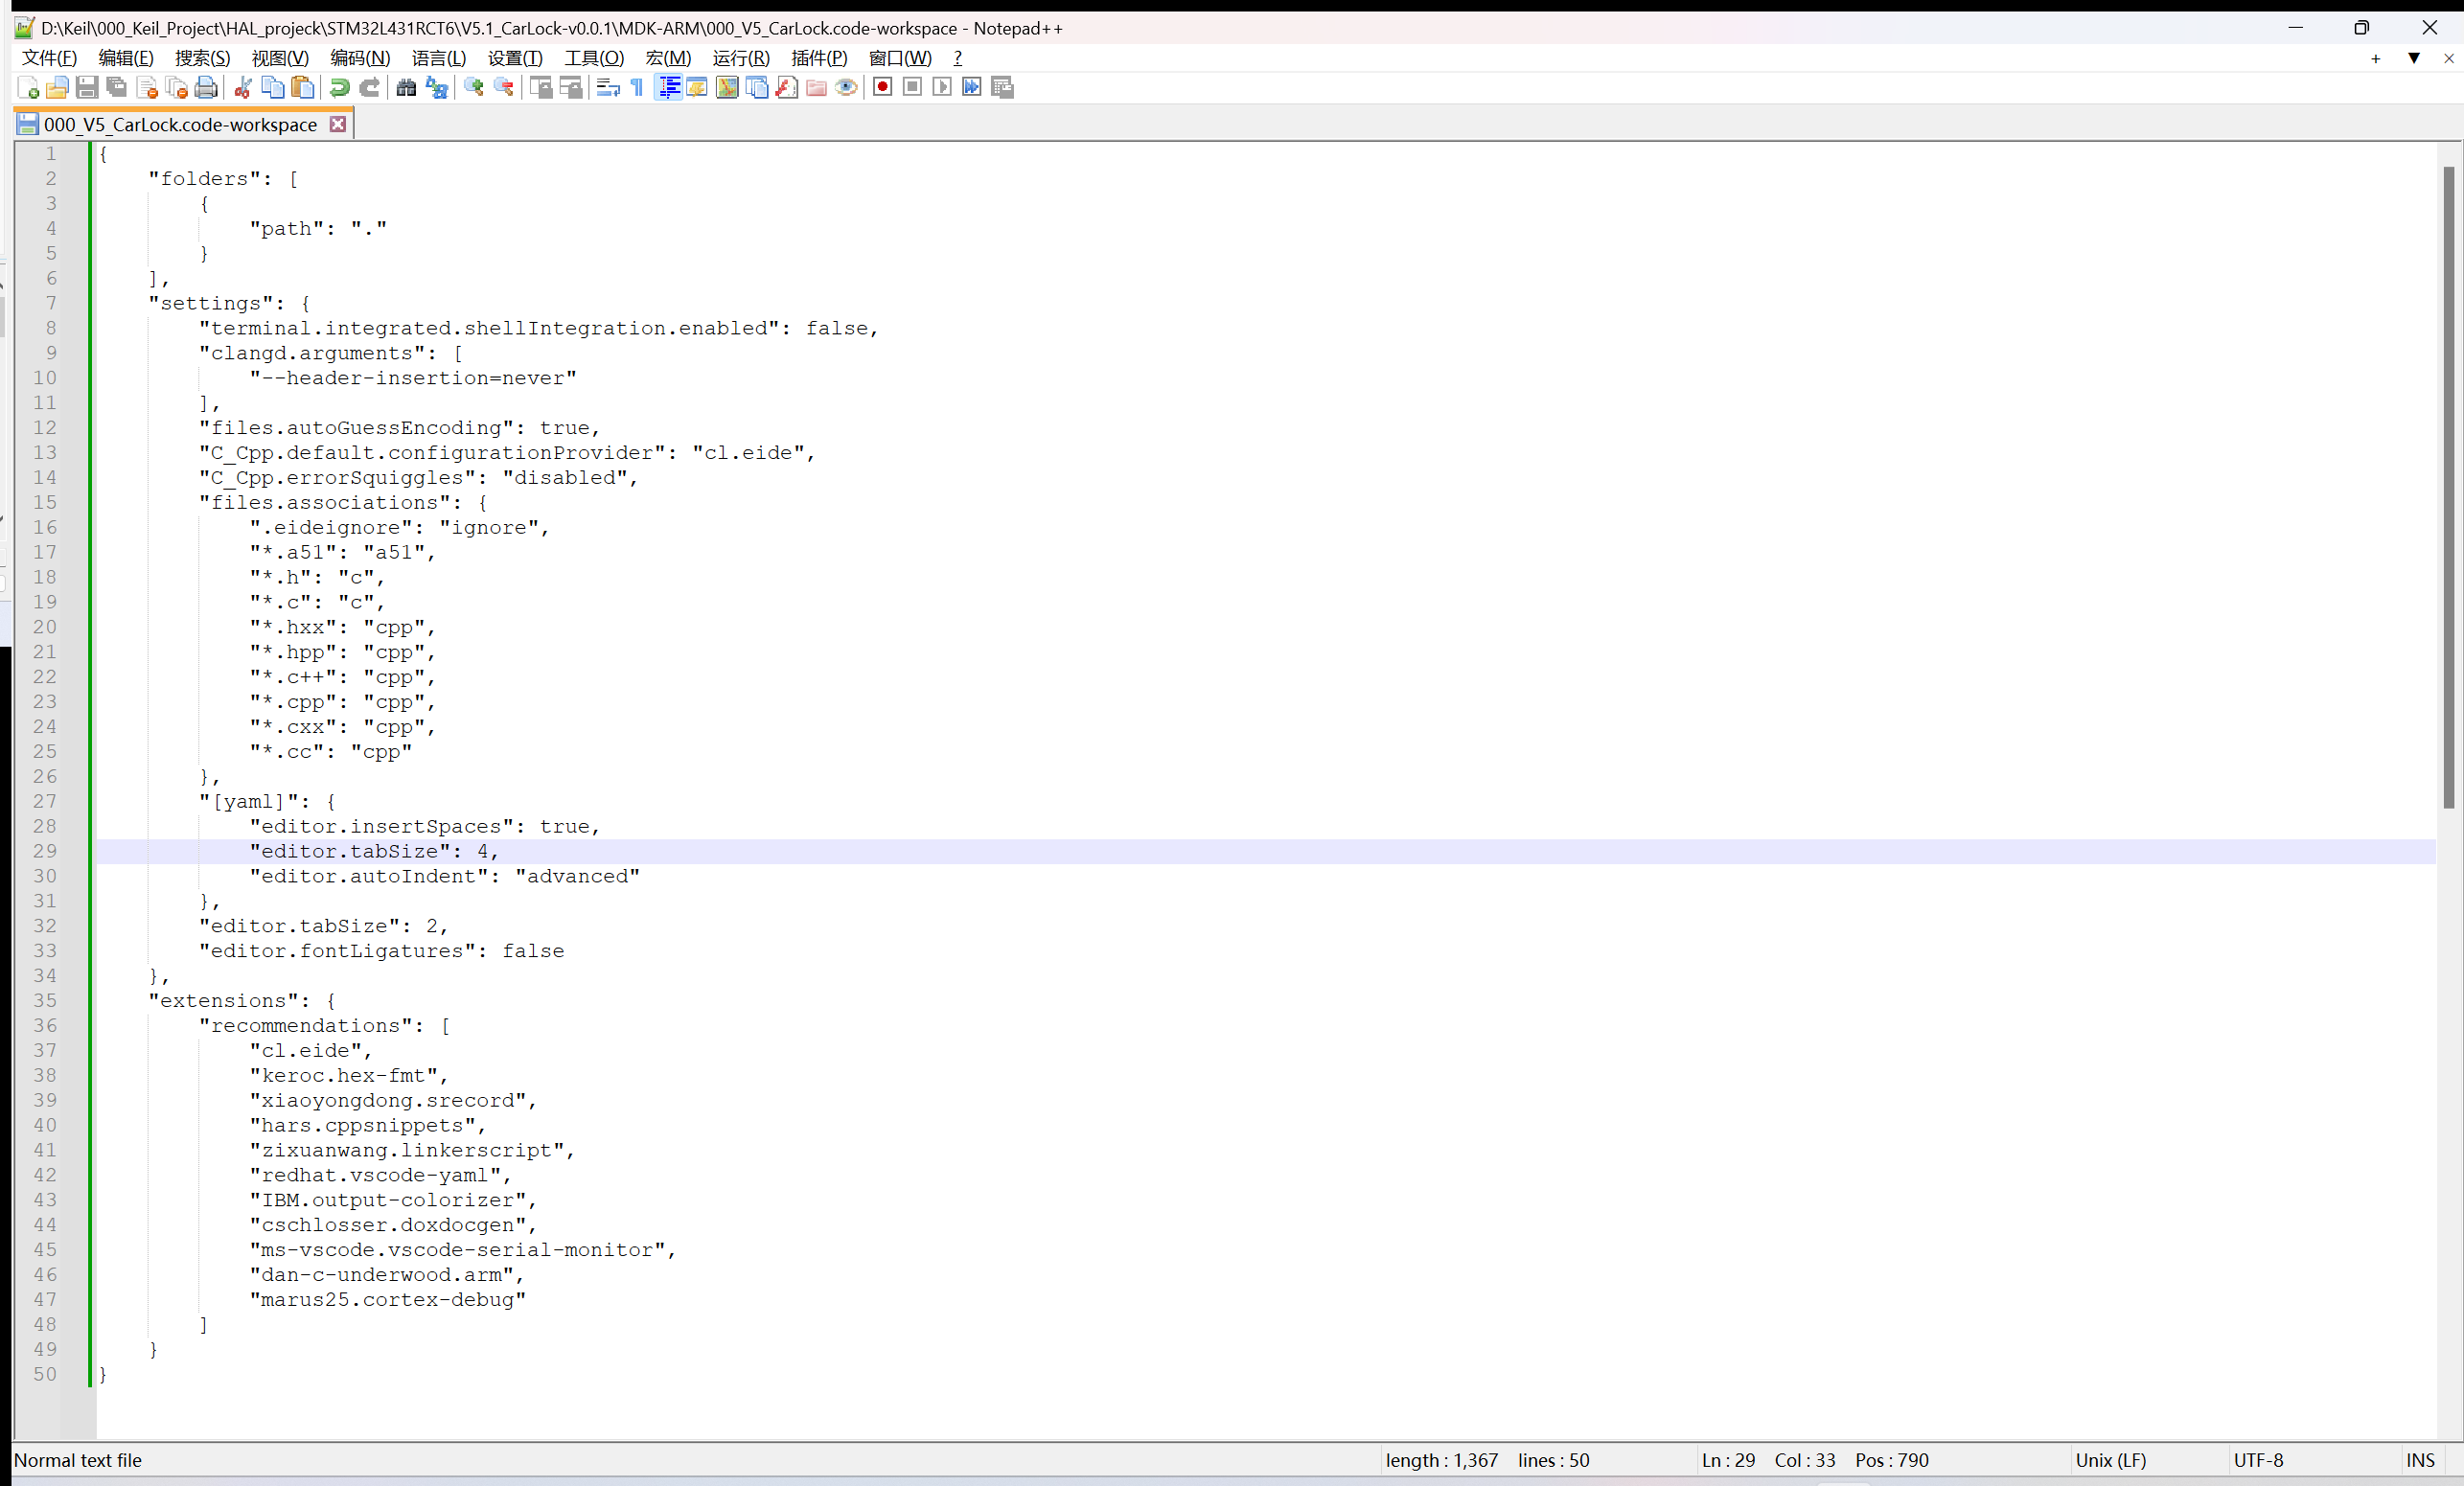This screenshot has height=1486, width=2464.
Task: Toggle the Document Map icon
Action: click(x=727, y=88)
